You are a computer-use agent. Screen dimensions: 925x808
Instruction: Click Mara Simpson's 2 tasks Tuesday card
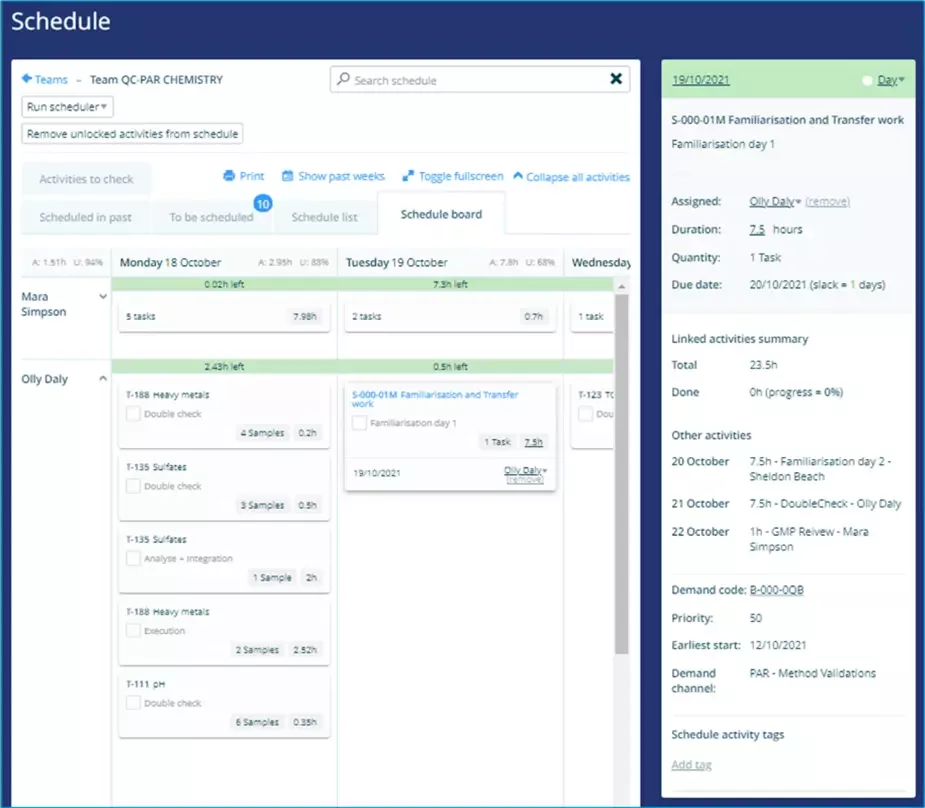[450, 317]
